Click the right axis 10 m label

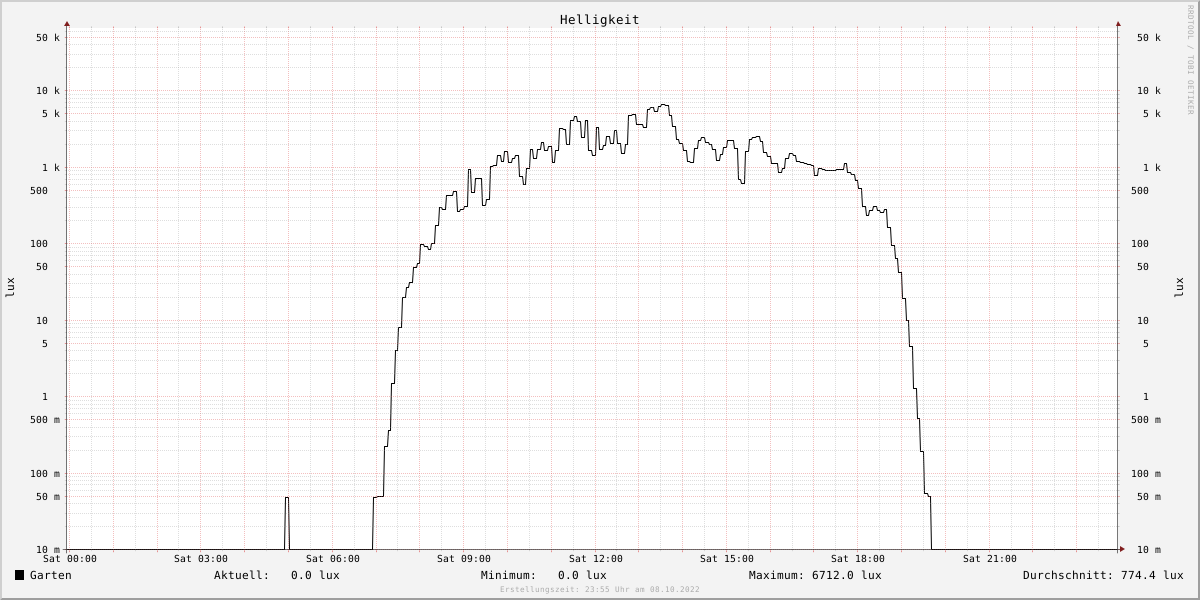click(1149, 550)
